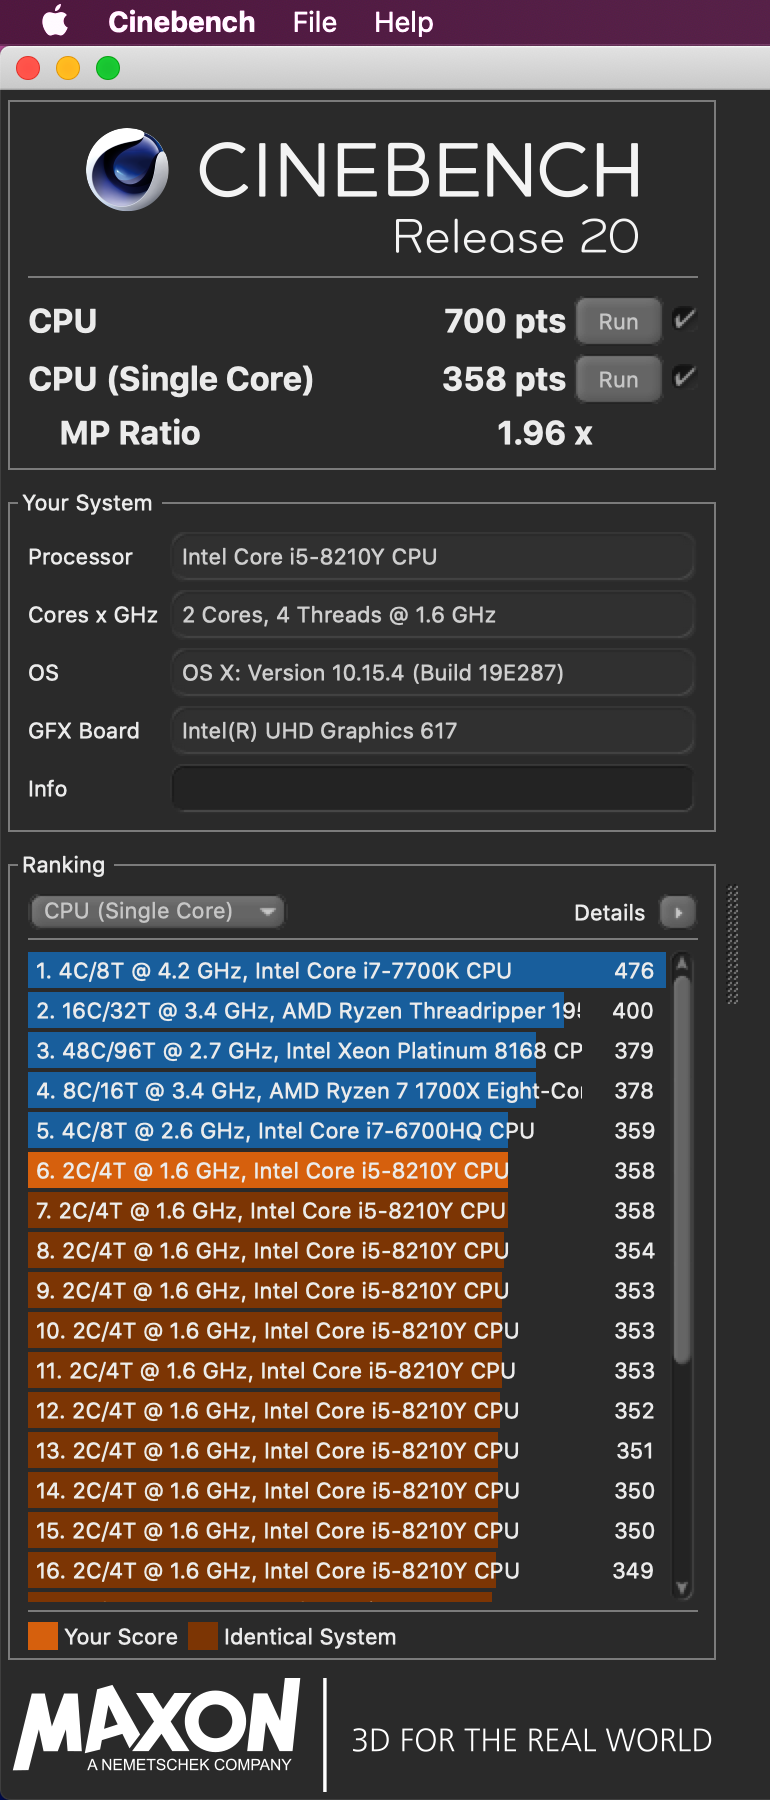Toggle the CPU test checkbox
This screenshot has height=1800, width=770.
[x=685, y=320]
